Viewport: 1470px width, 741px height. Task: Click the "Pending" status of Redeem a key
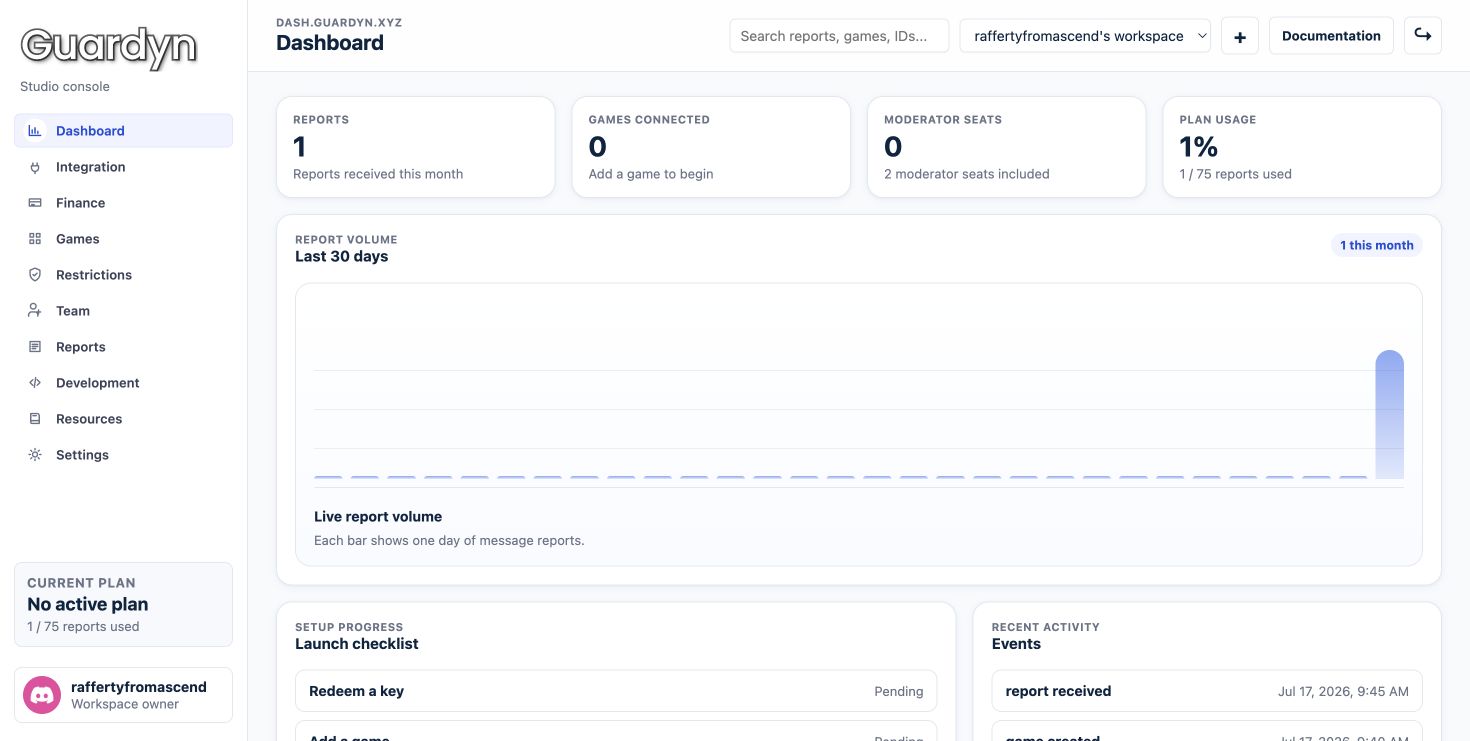pos(898,691)
